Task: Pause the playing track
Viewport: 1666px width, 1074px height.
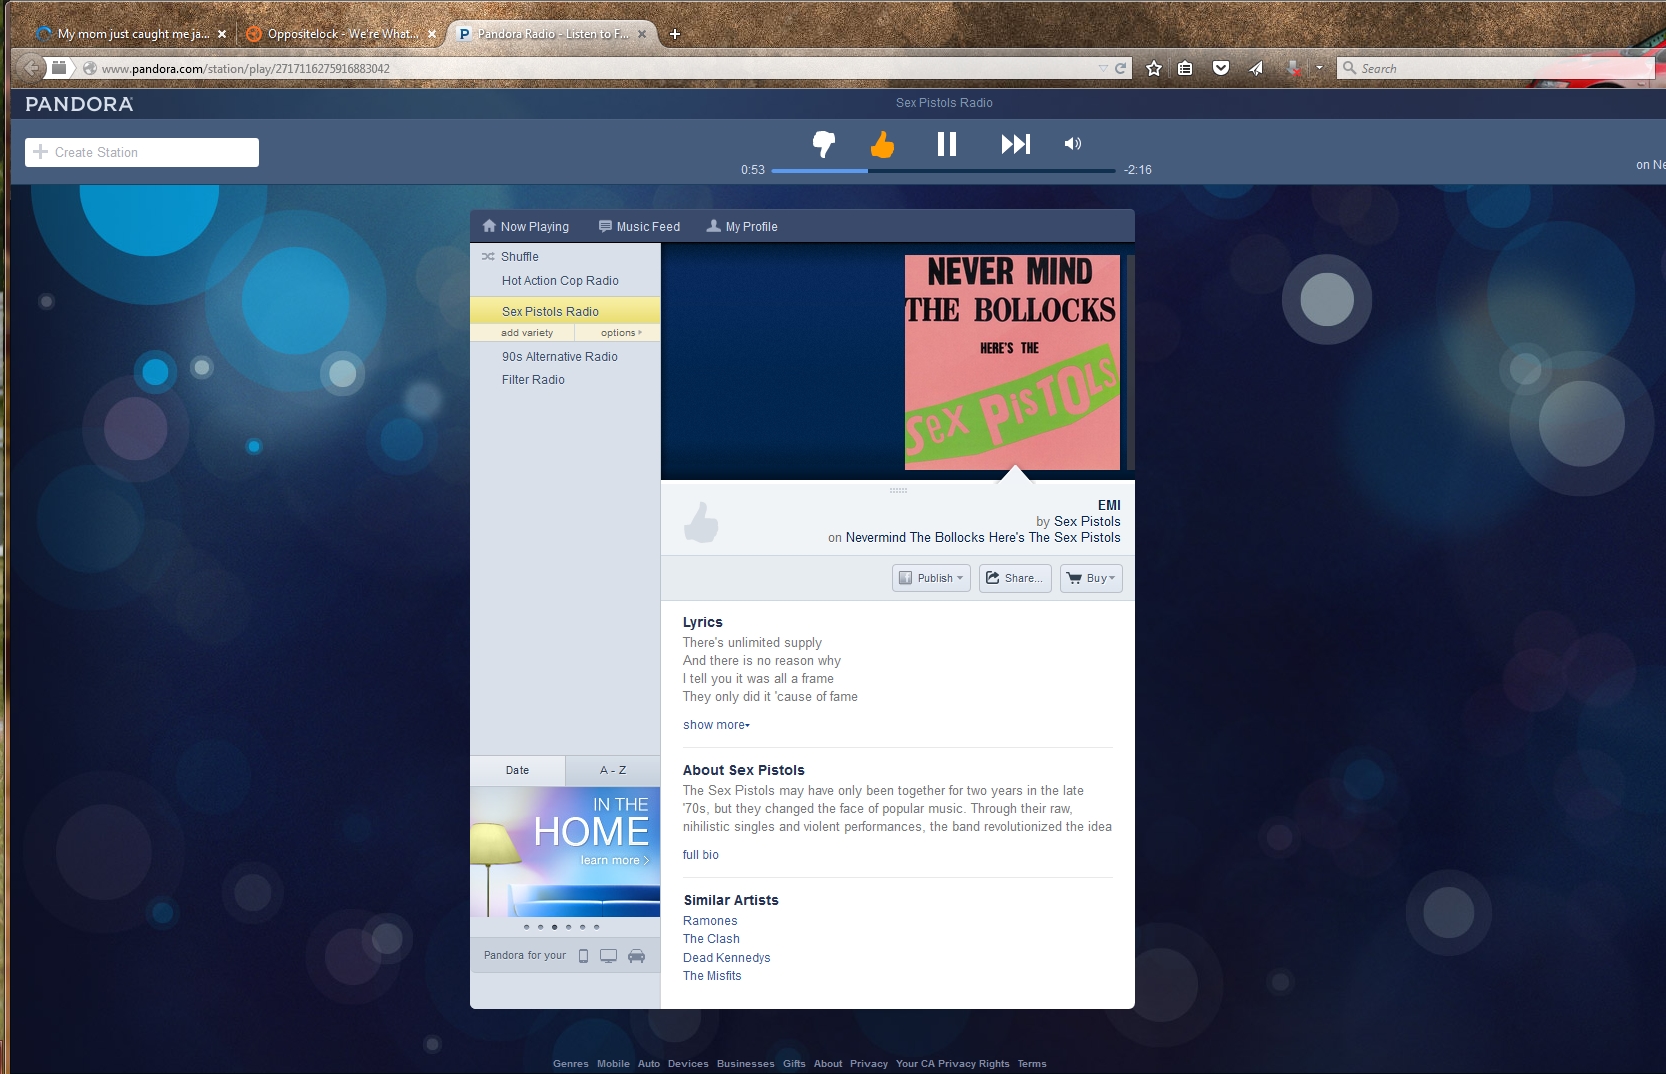Action: point(946,144)
